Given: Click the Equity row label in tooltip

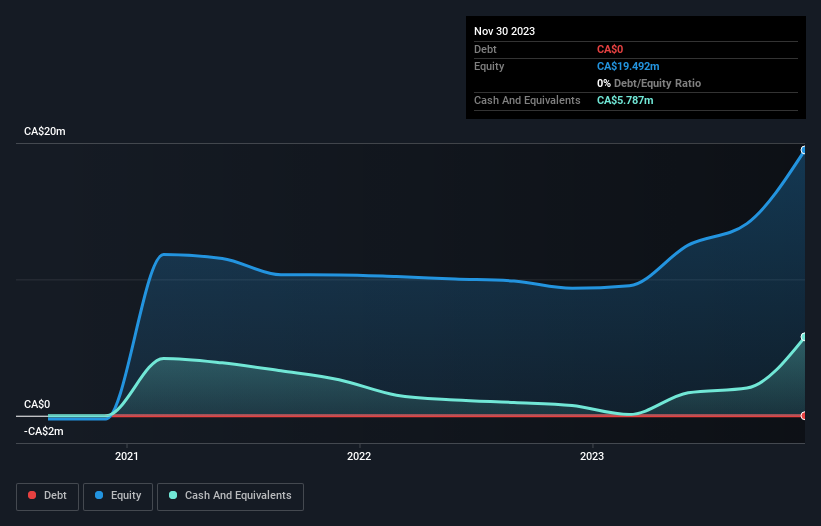Looking at the screenshot, I should pyautogui.click(x=489, y=66).
